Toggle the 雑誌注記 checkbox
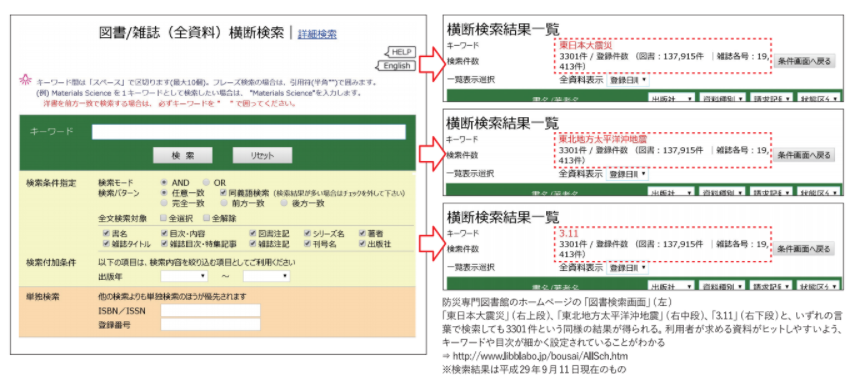The height and width of the screenshot is (387, 867). 253,243
